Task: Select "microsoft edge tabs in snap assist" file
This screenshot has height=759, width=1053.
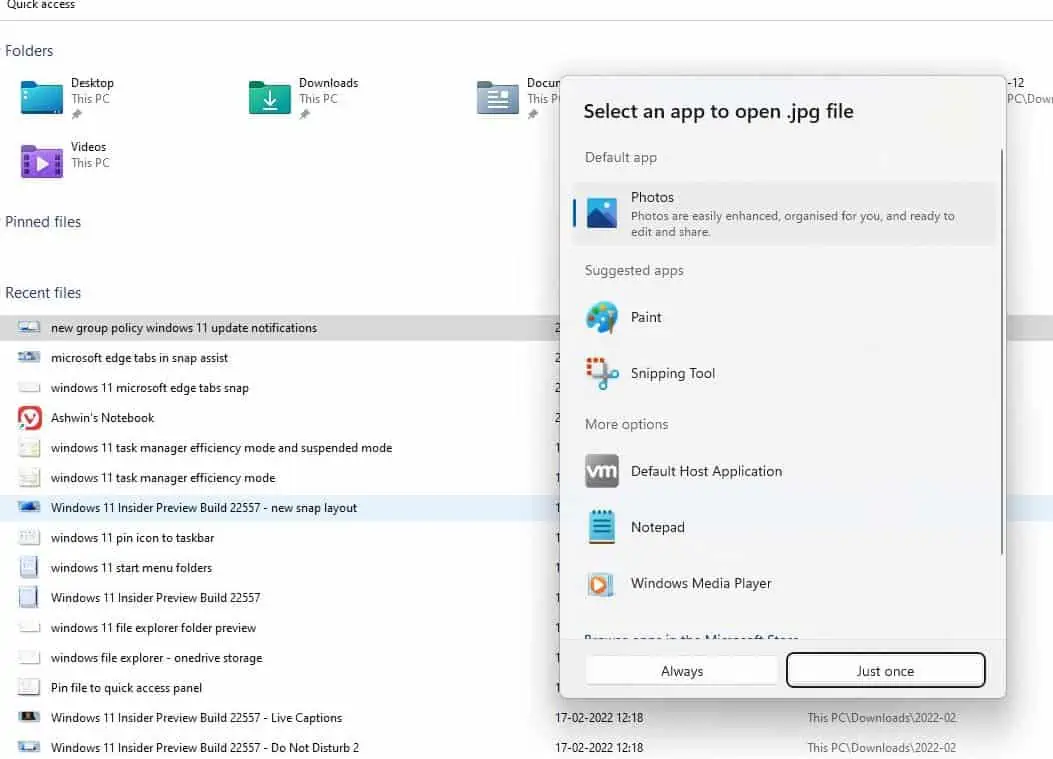Action: coord(140,358)
